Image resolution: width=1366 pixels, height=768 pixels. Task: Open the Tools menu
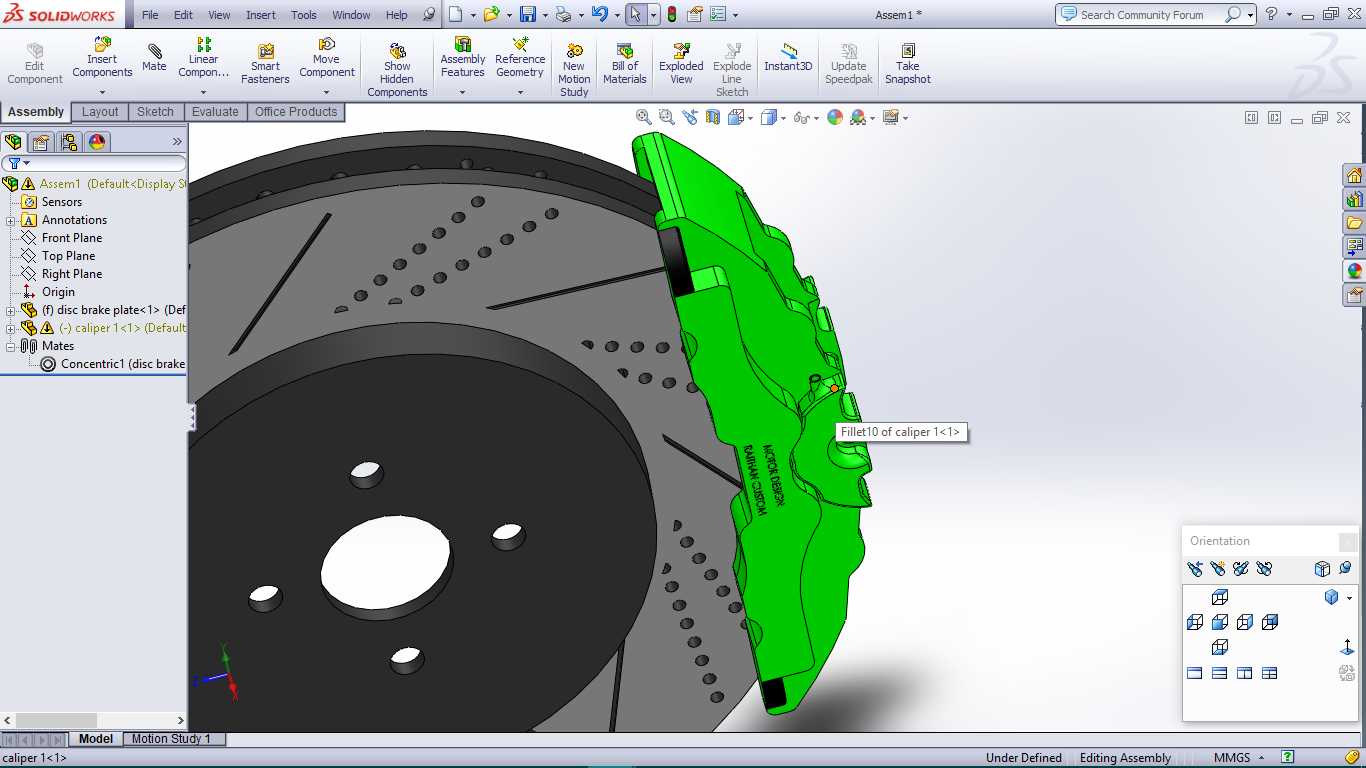[304, 15]
